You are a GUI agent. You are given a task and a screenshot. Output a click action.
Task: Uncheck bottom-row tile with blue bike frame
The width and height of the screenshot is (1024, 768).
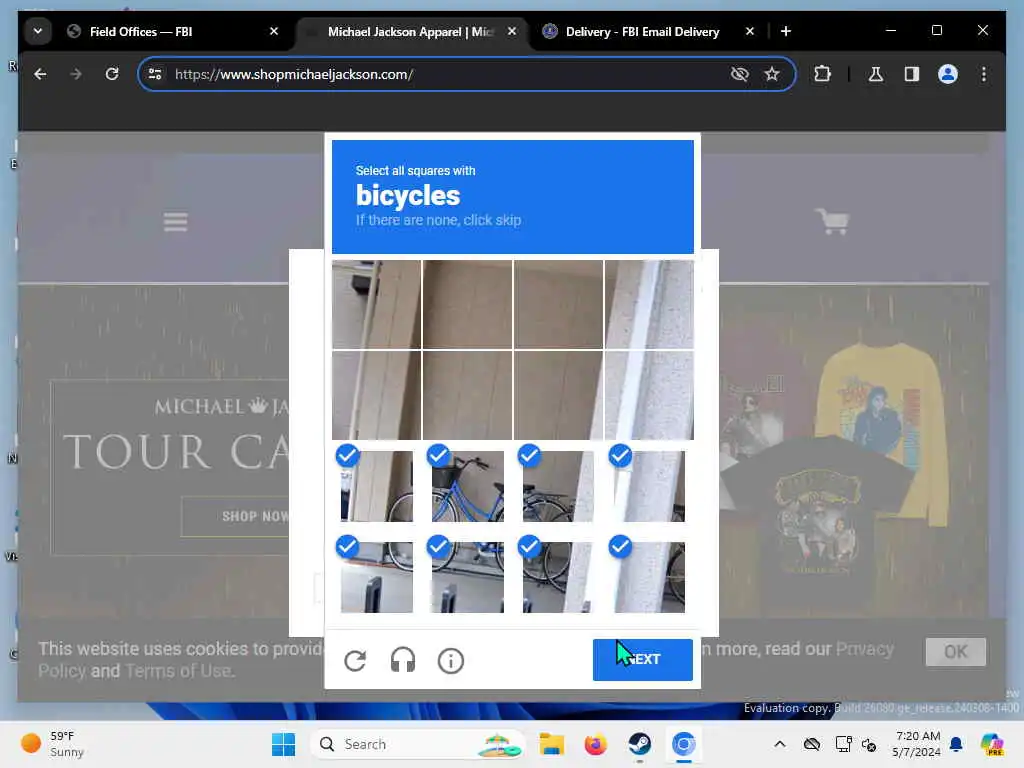tap(467, 577)
